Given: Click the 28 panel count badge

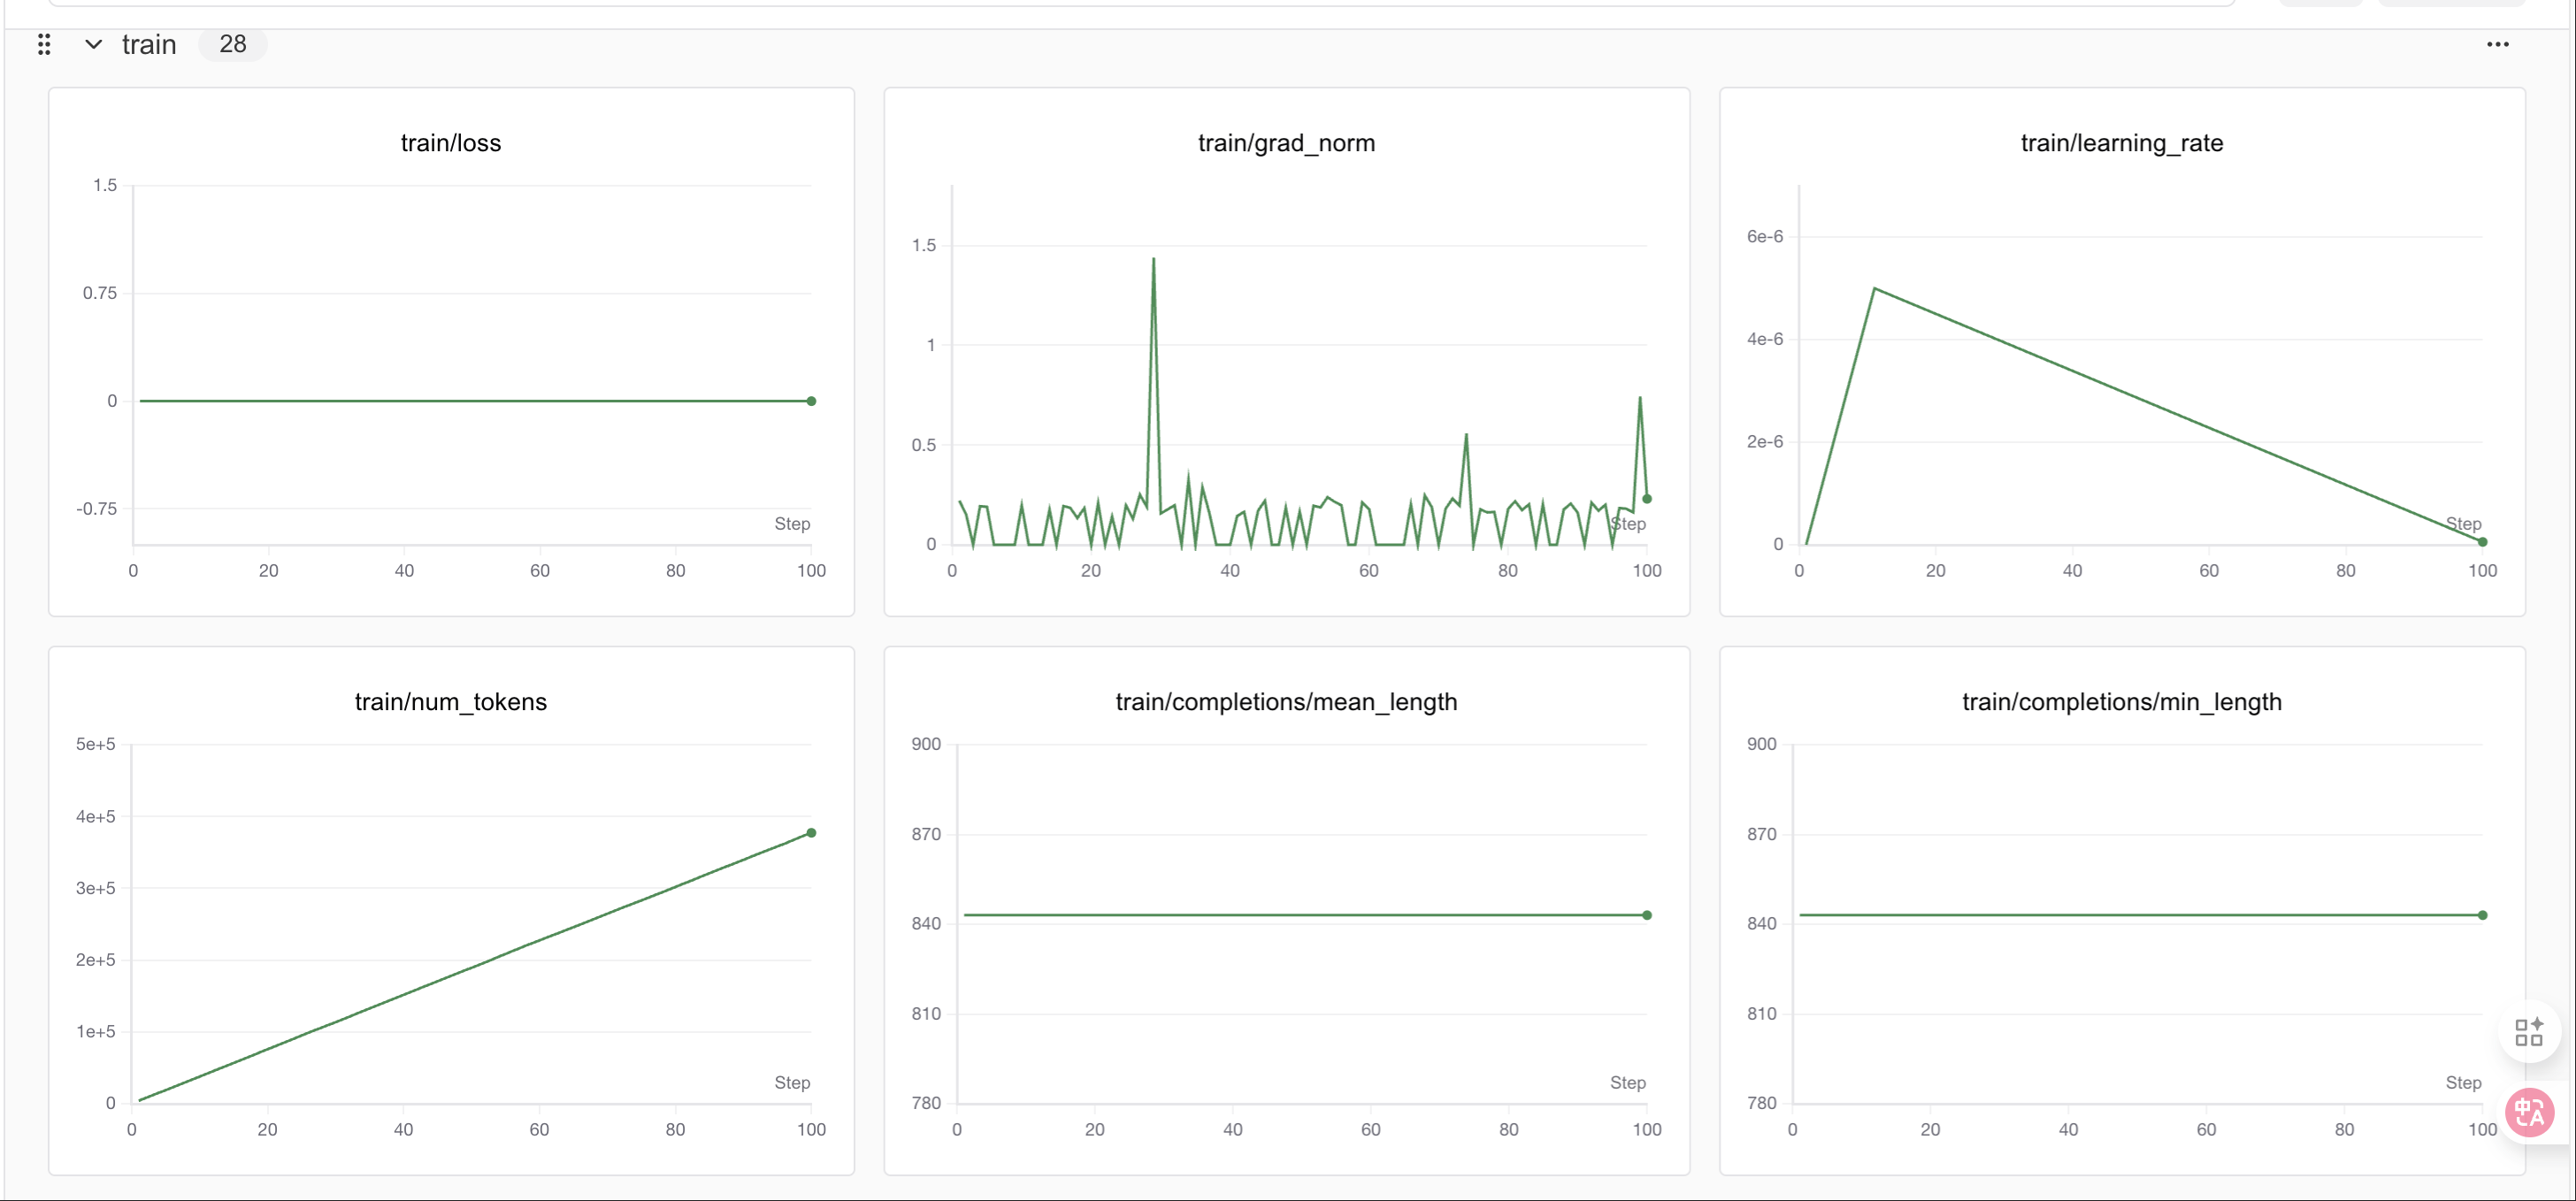Looking at the screenshot, I should coord(232,44).
